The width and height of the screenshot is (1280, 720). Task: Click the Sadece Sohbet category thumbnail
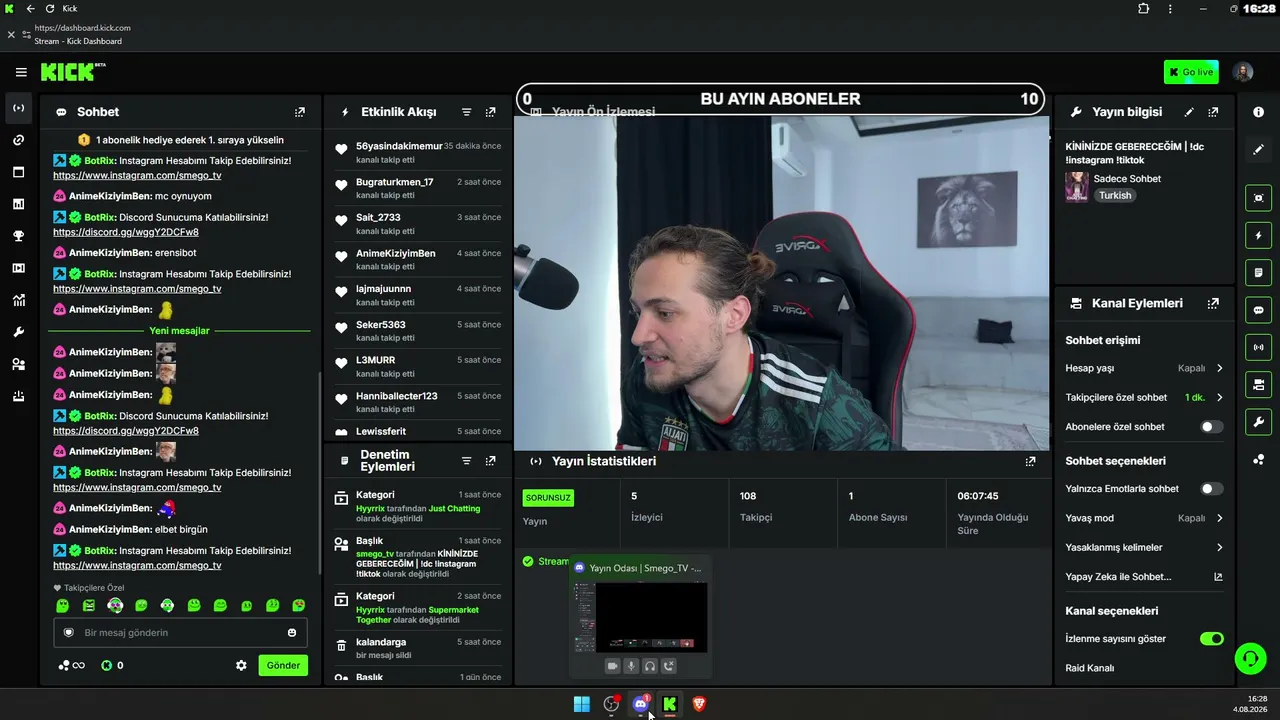coord(1077,187)
